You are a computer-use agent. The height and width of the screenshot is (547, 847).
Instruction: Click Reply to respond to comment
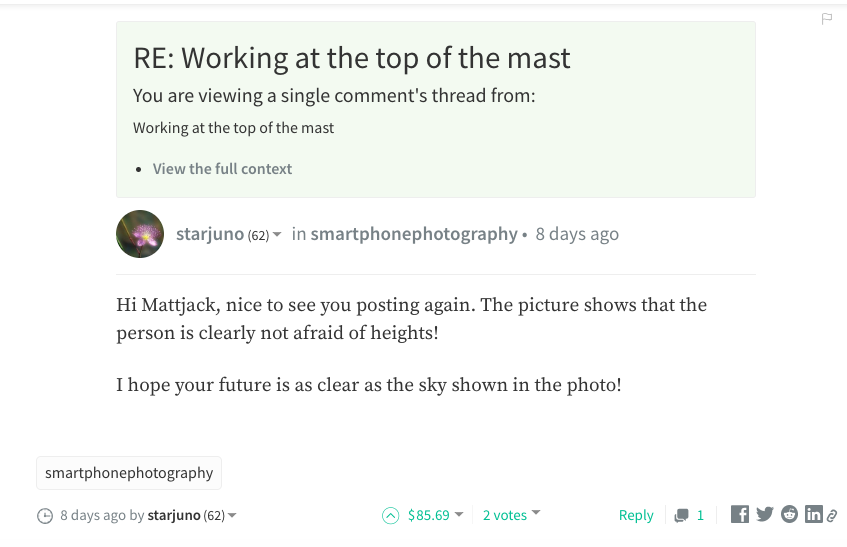[x=636, y=515]
